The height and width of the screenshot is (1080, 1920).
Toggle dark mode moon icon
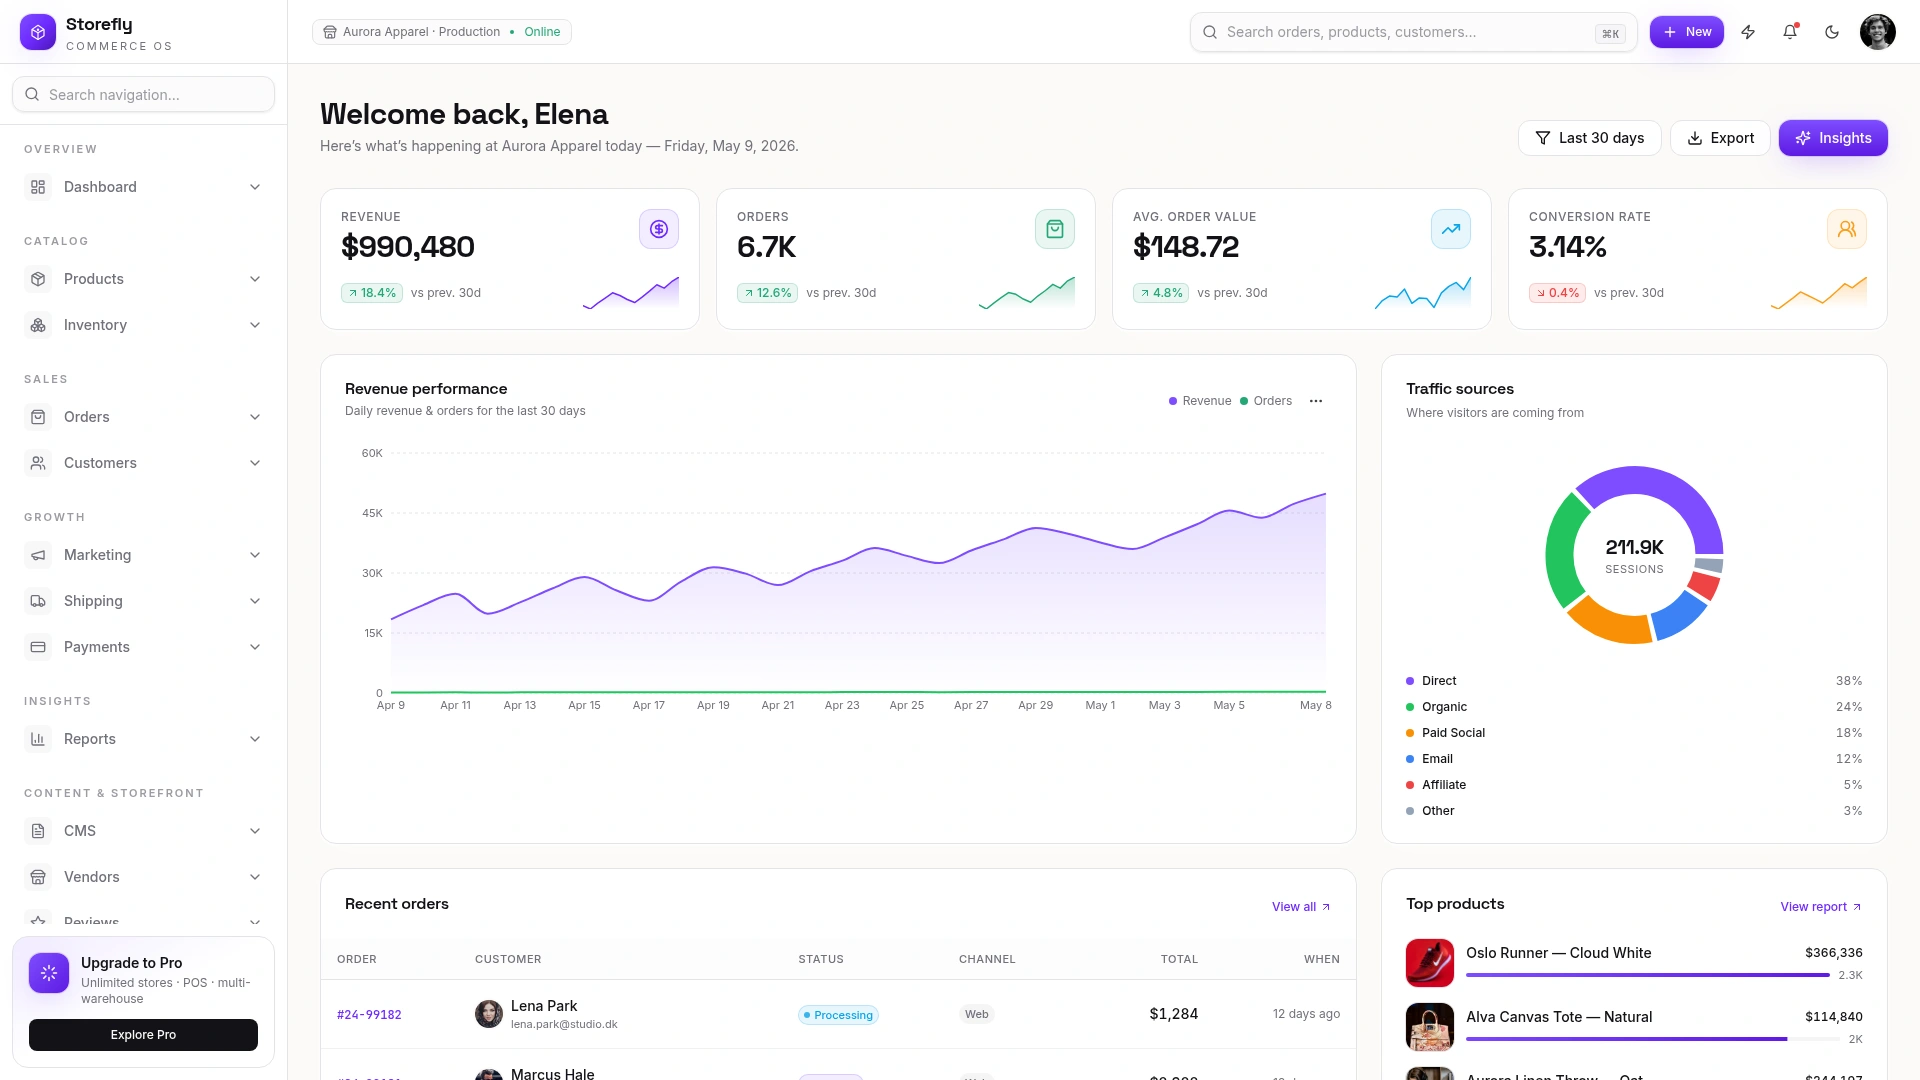[x=1832, y=32]
